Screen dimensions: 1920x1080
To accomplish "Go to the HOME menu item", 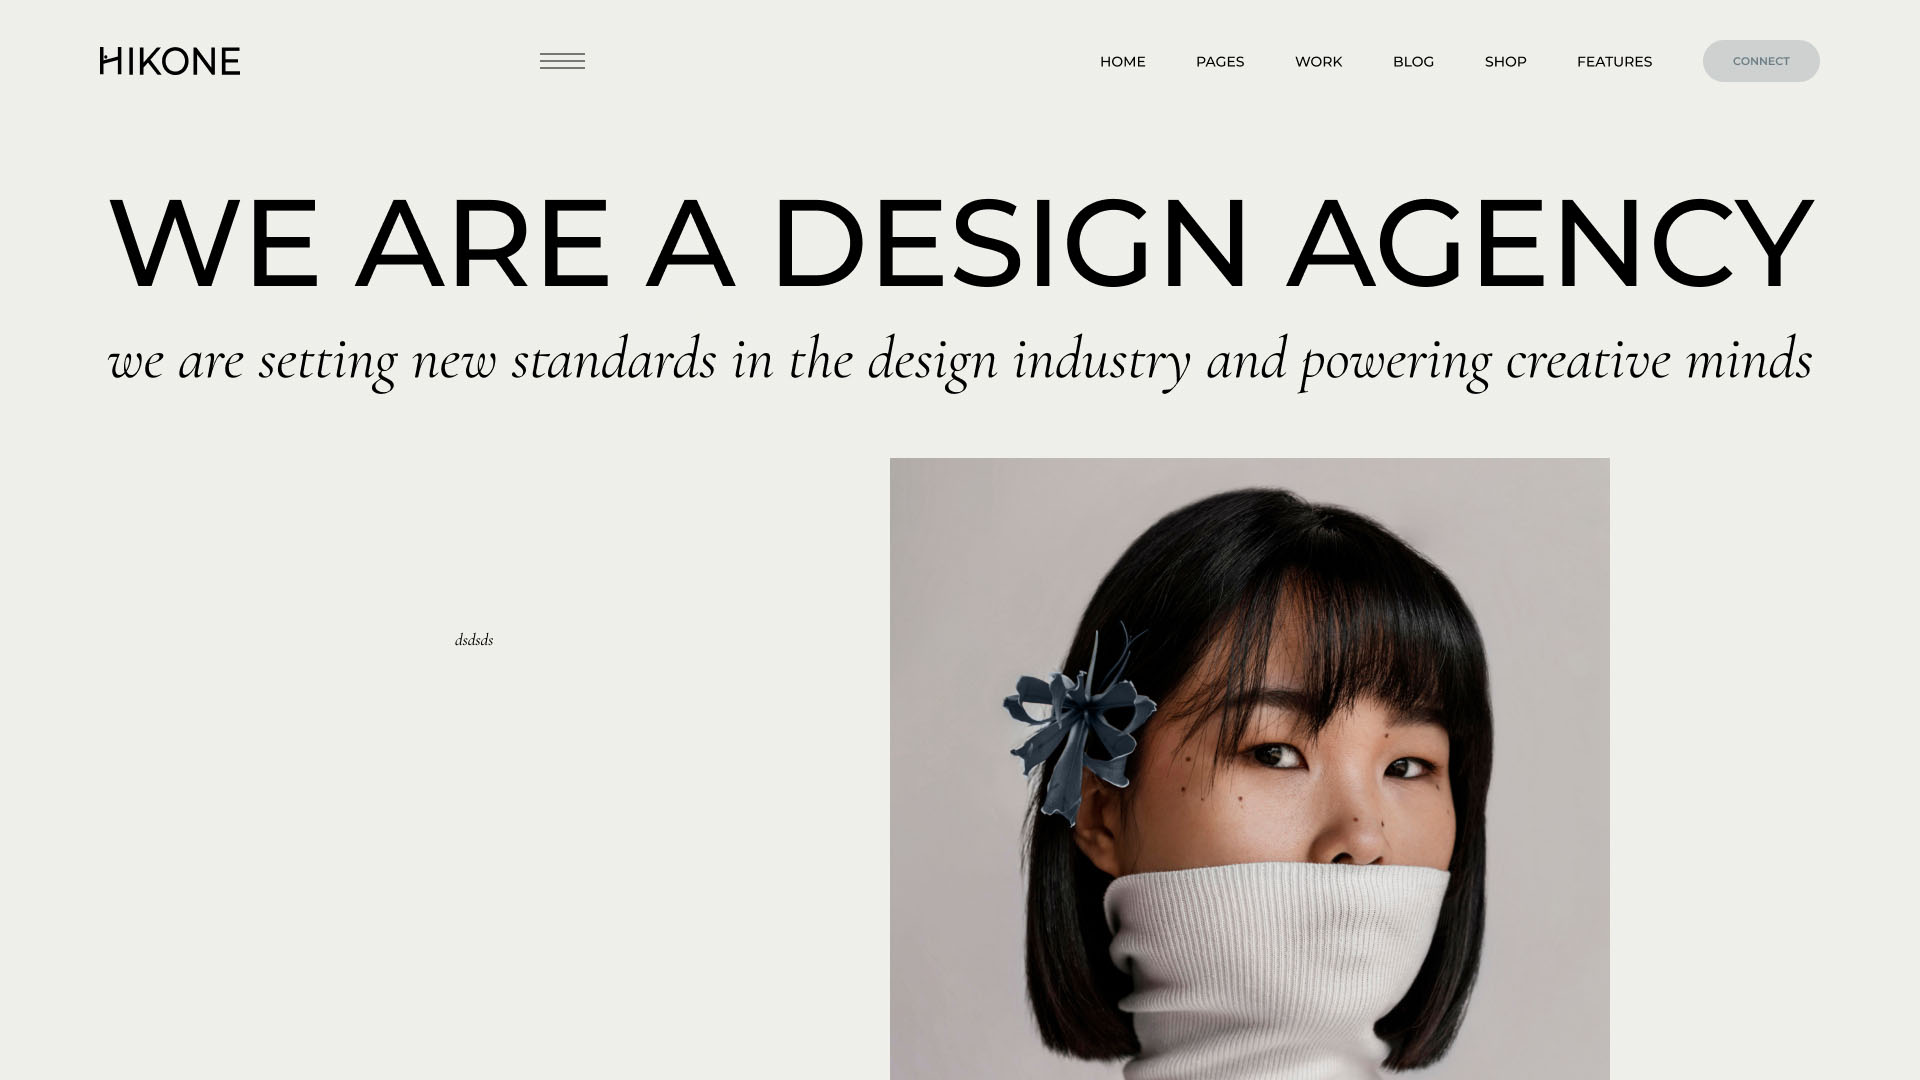I will point(1122,62).
